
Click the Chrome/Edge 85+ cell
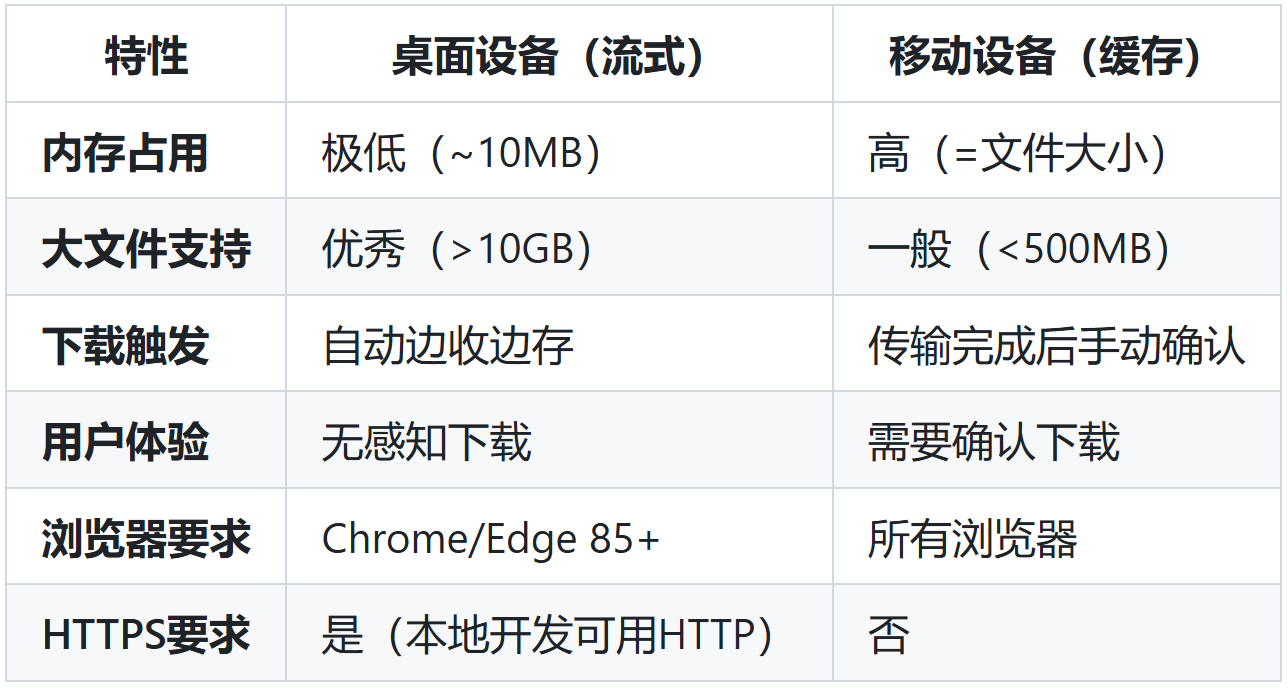[x=490, y=539]
